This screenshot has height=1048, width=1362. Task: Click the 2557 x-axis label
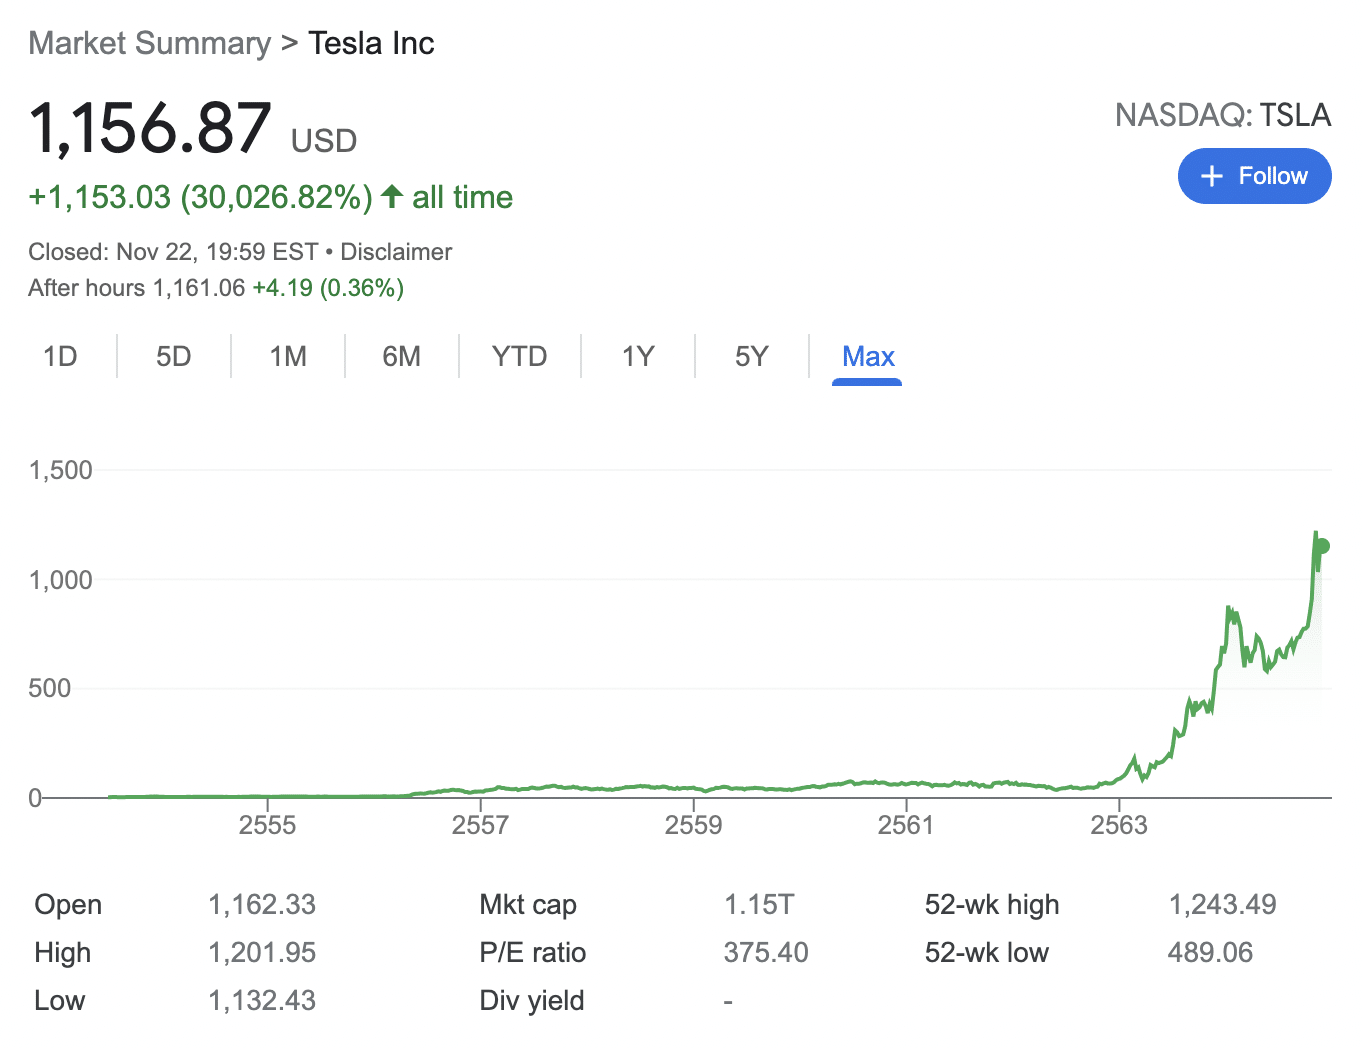480,825
